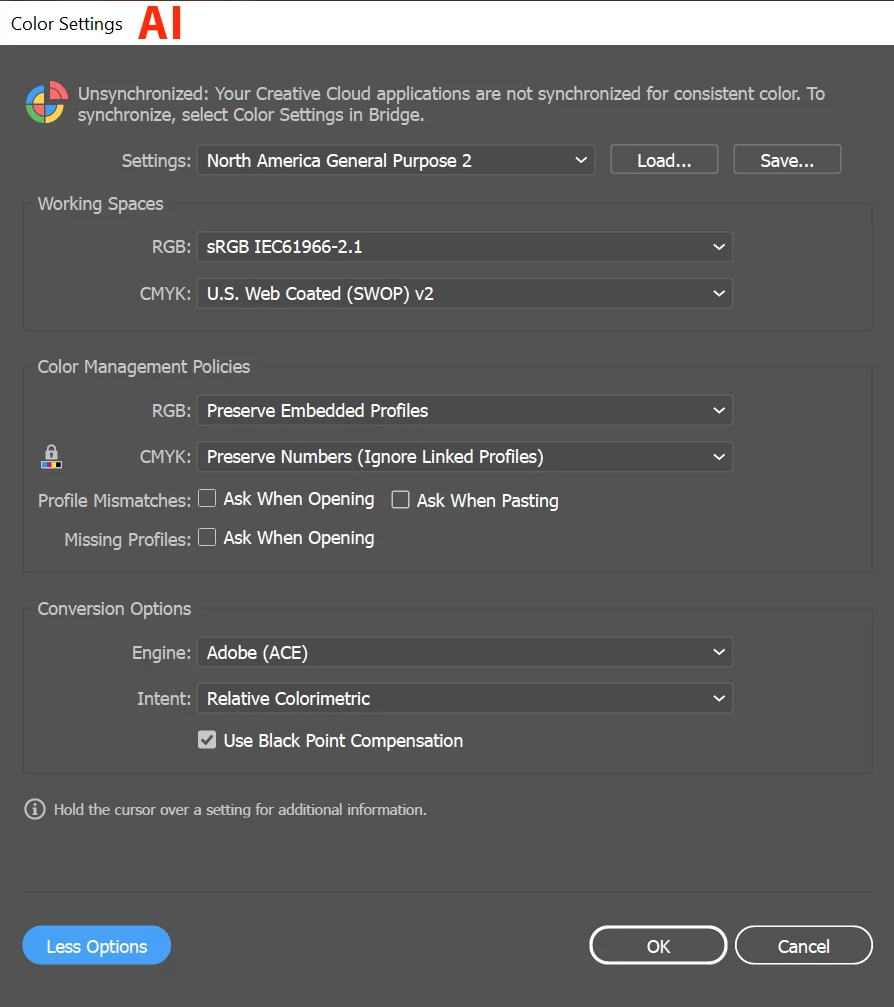Viewport: 894px width, 1007px height.
Task: Click the Engine label
Action: (x=161, y=652)
